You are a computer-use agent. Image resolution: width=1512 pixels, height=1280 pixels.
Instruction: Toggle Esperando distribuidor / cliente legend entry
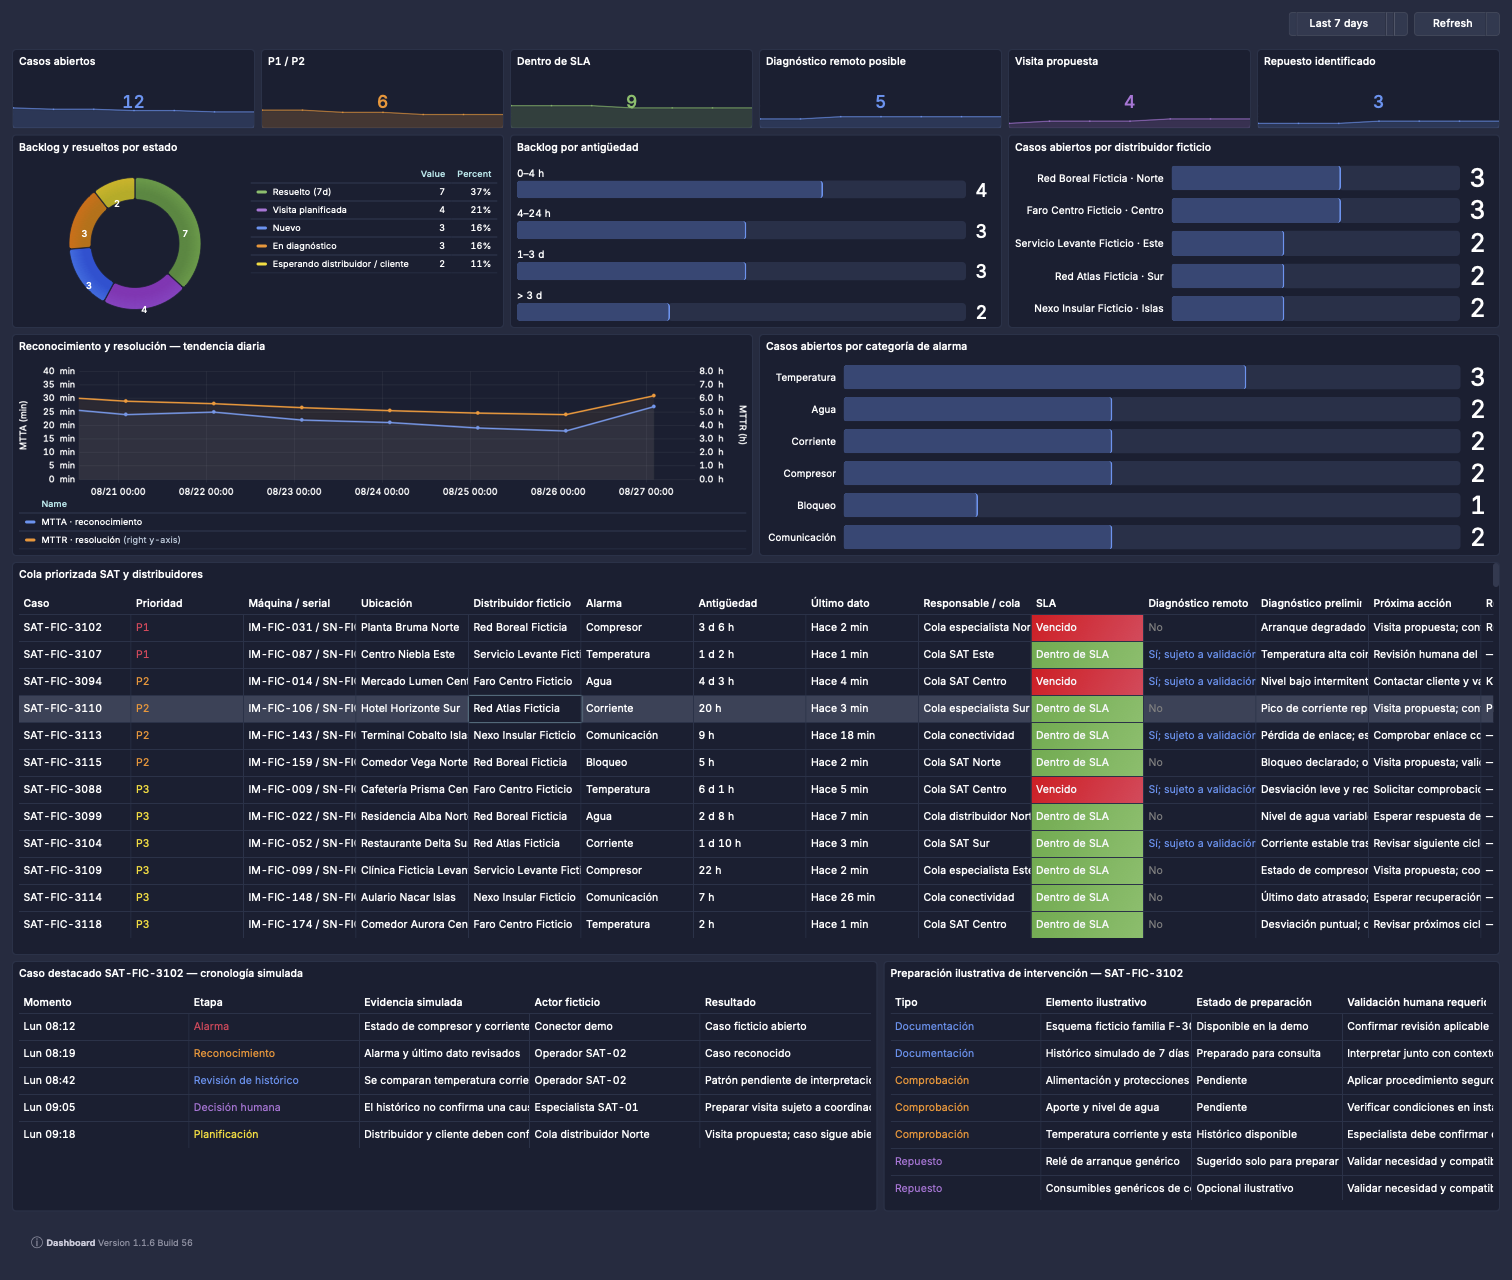pos(340,264)
